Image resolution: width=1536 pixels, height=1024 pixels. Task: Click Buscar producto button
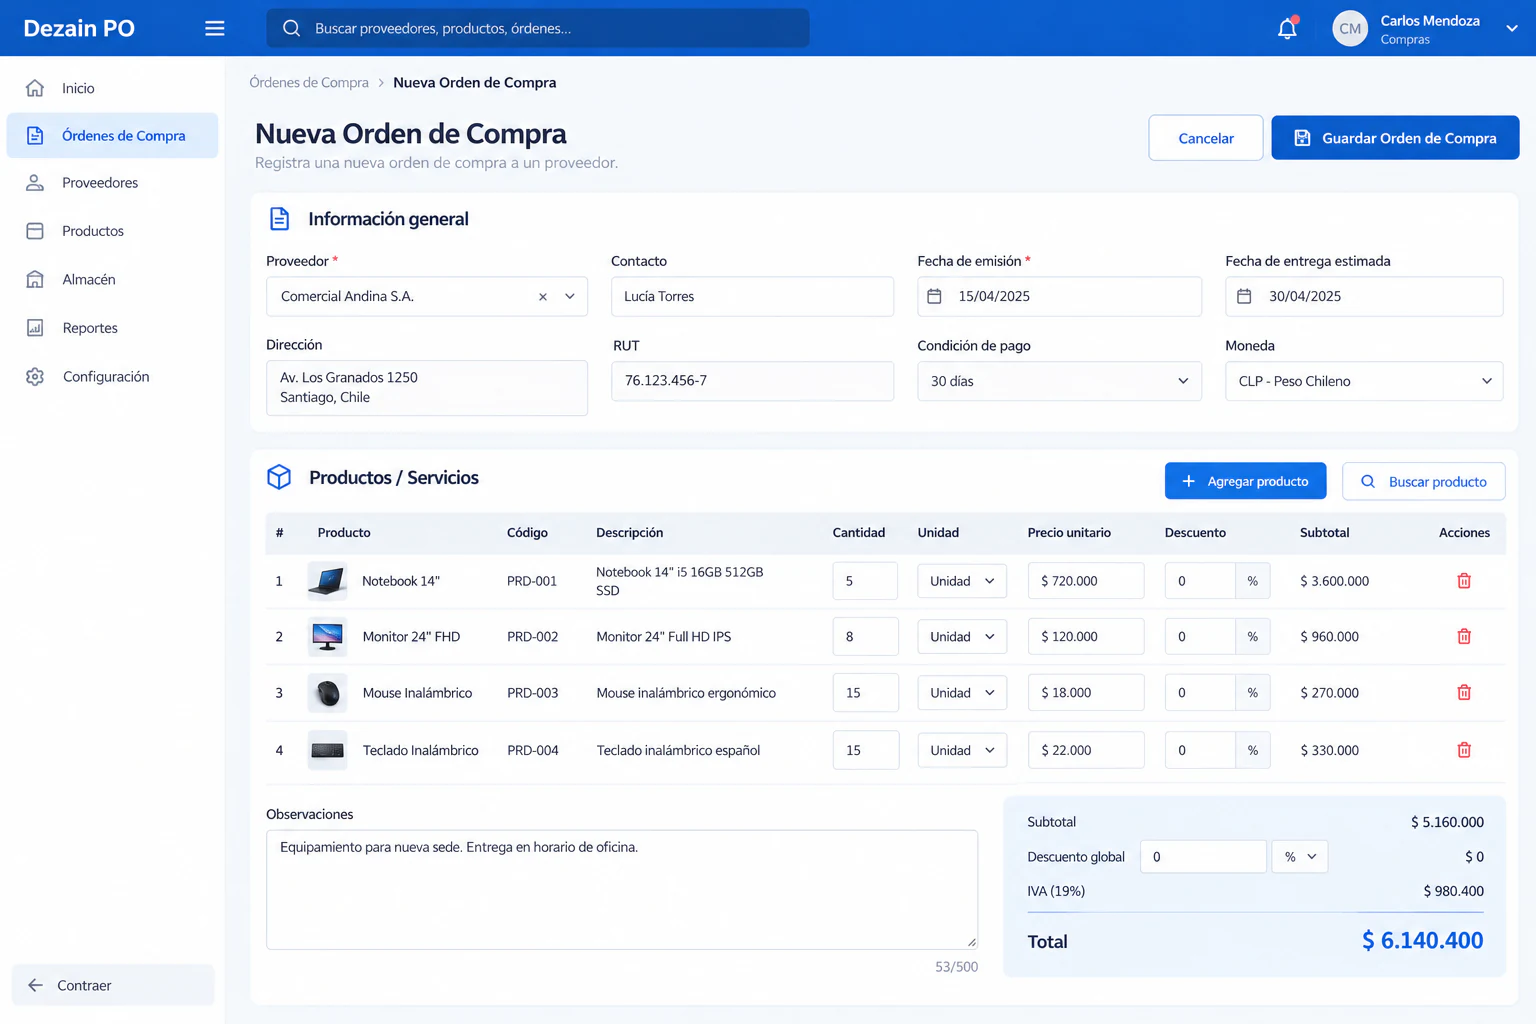click(x=1423, y=481)
